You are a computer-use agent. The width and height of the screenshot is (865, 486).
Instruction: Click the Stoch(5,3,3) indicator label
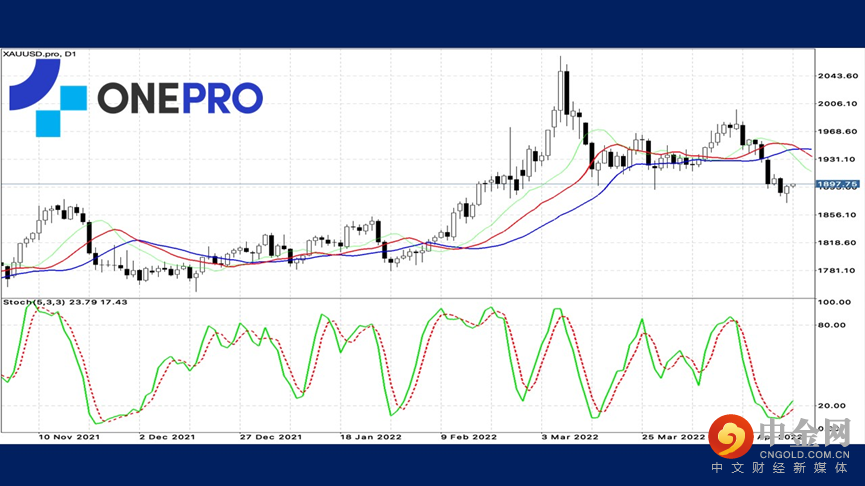[x=34, y=302]
